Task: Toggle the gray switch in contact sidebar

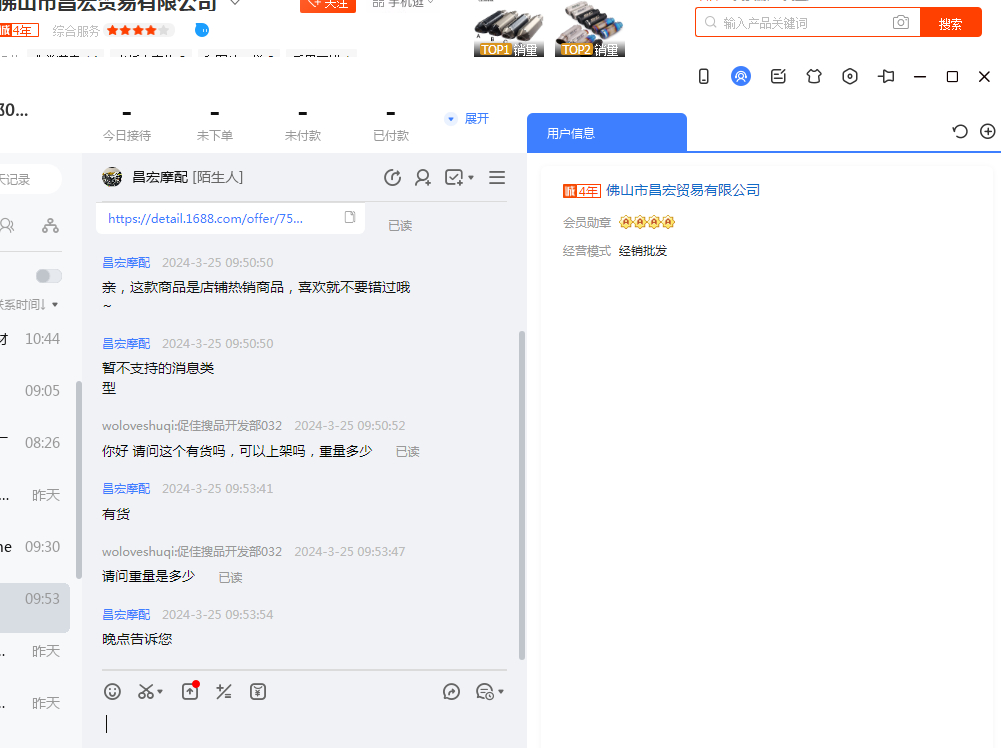Action: (49, 276)
